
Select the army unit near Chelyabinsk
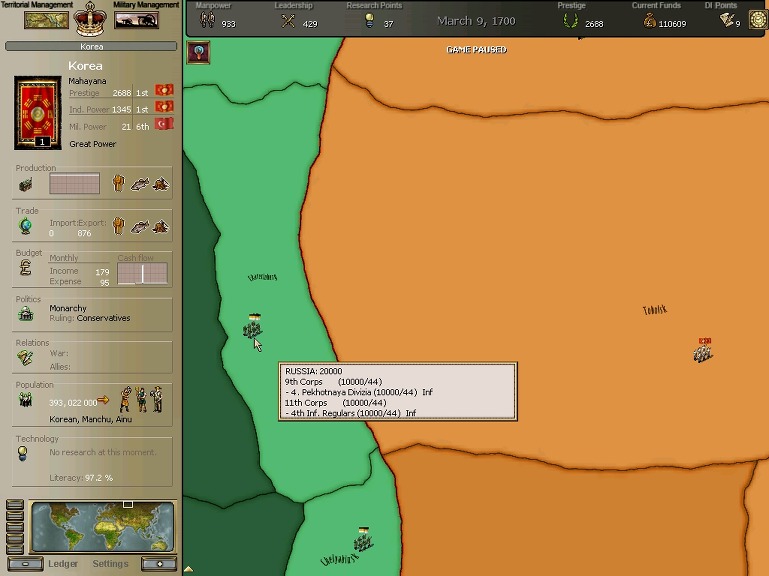[363, 540]
